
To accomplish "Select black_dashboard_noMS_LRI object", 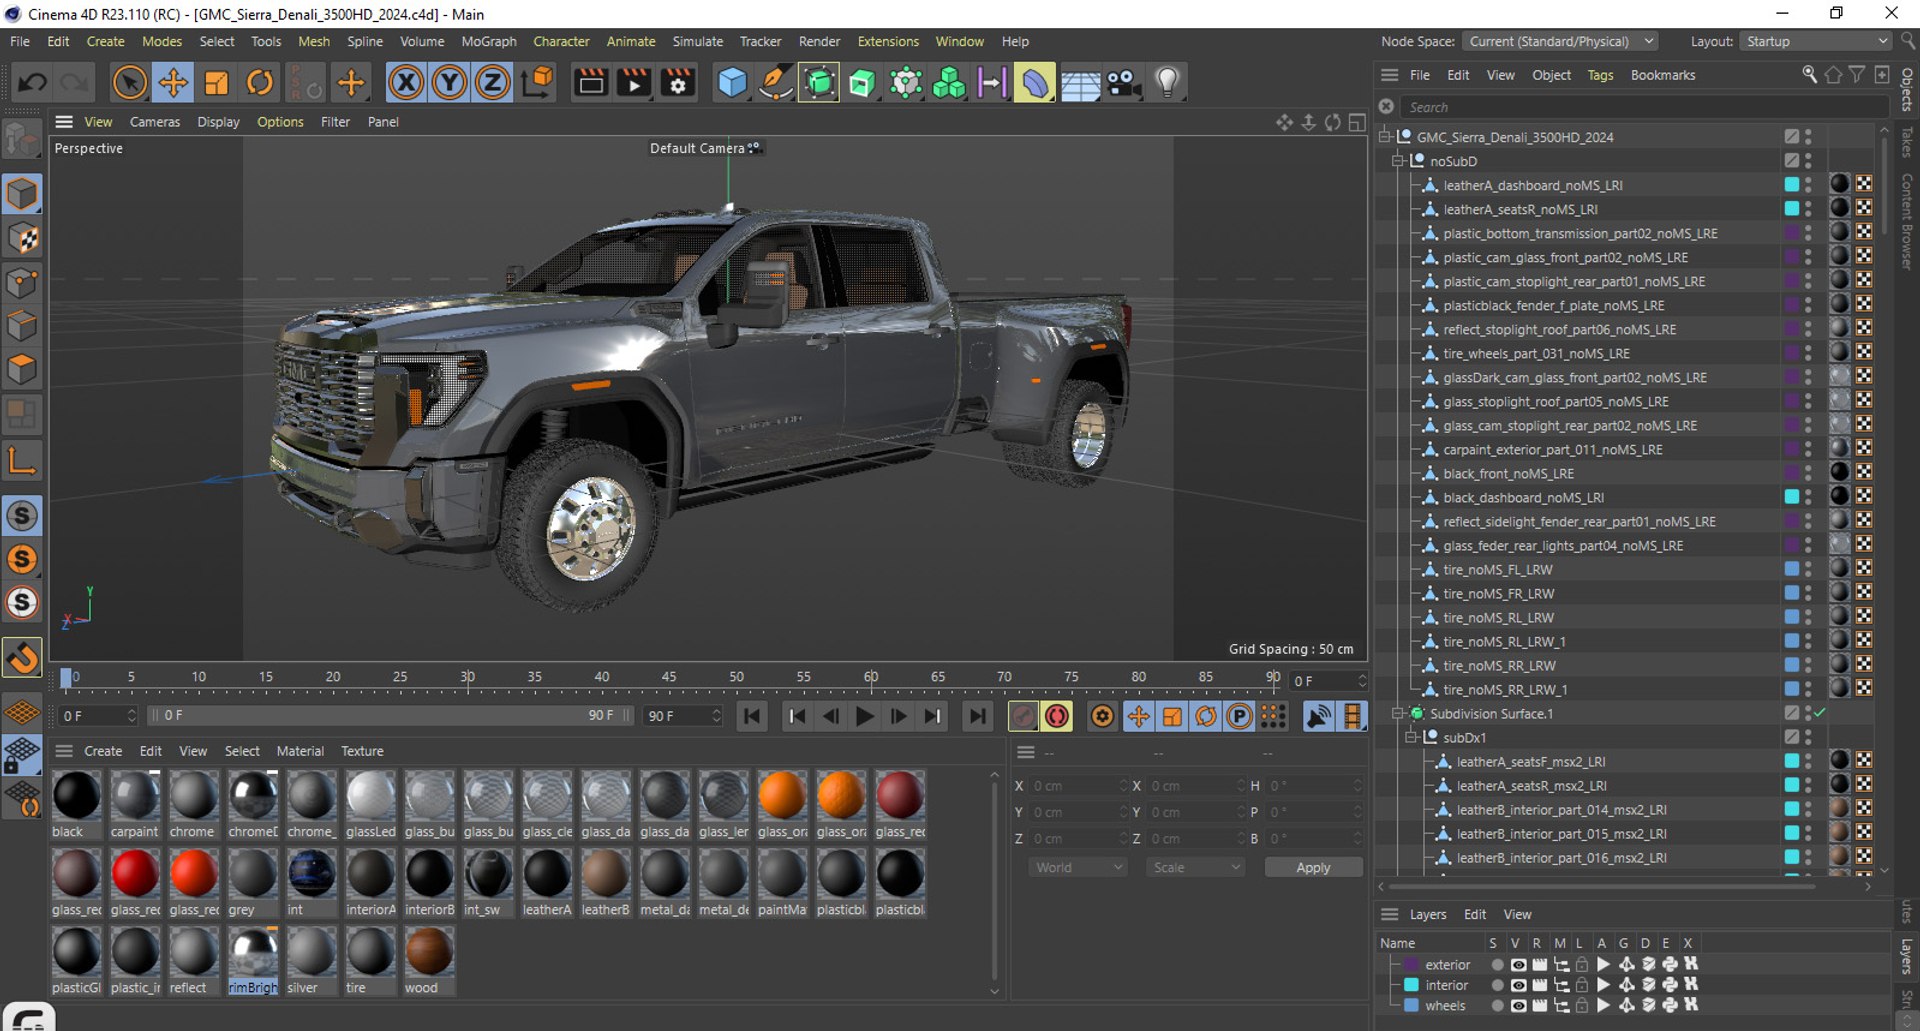I will pyautogui.click(x=1523, y=497).
